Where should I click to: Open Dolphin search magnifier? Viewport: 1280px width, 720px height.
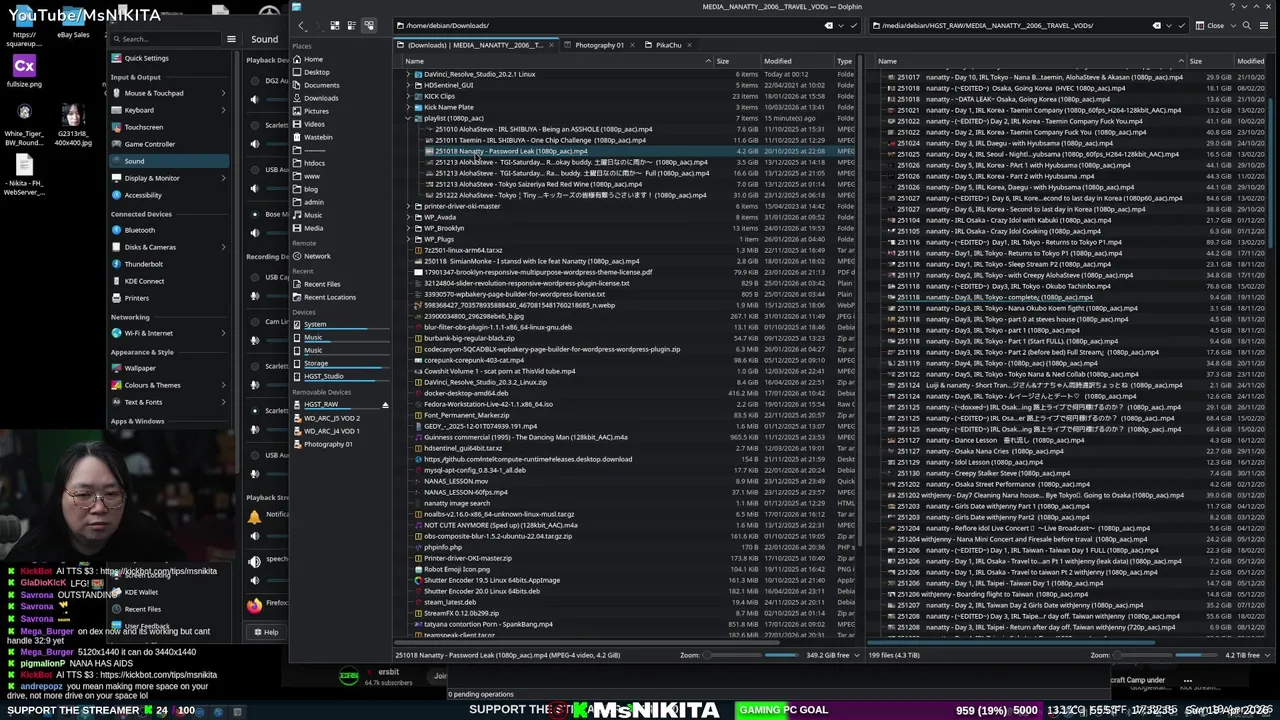1246,25
